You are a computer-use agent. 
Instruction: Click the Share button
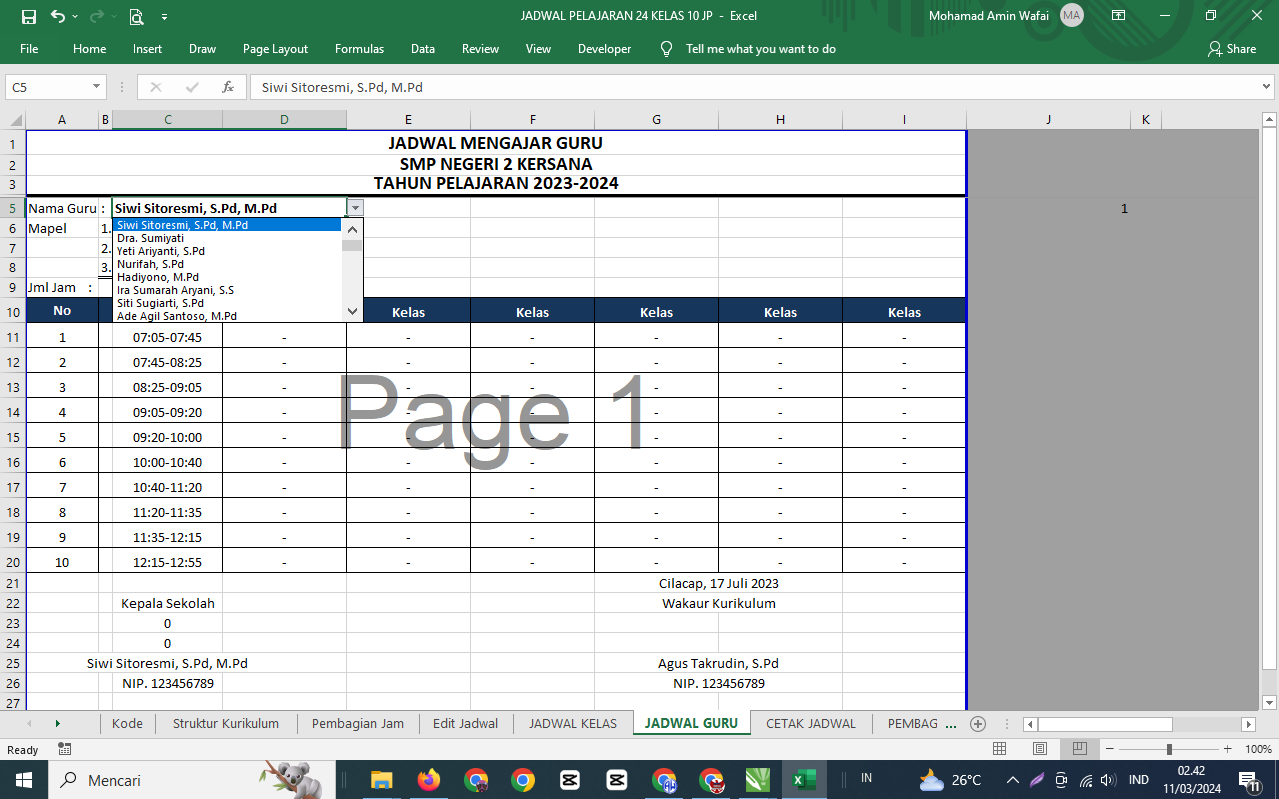click(x=1232, y=49)
